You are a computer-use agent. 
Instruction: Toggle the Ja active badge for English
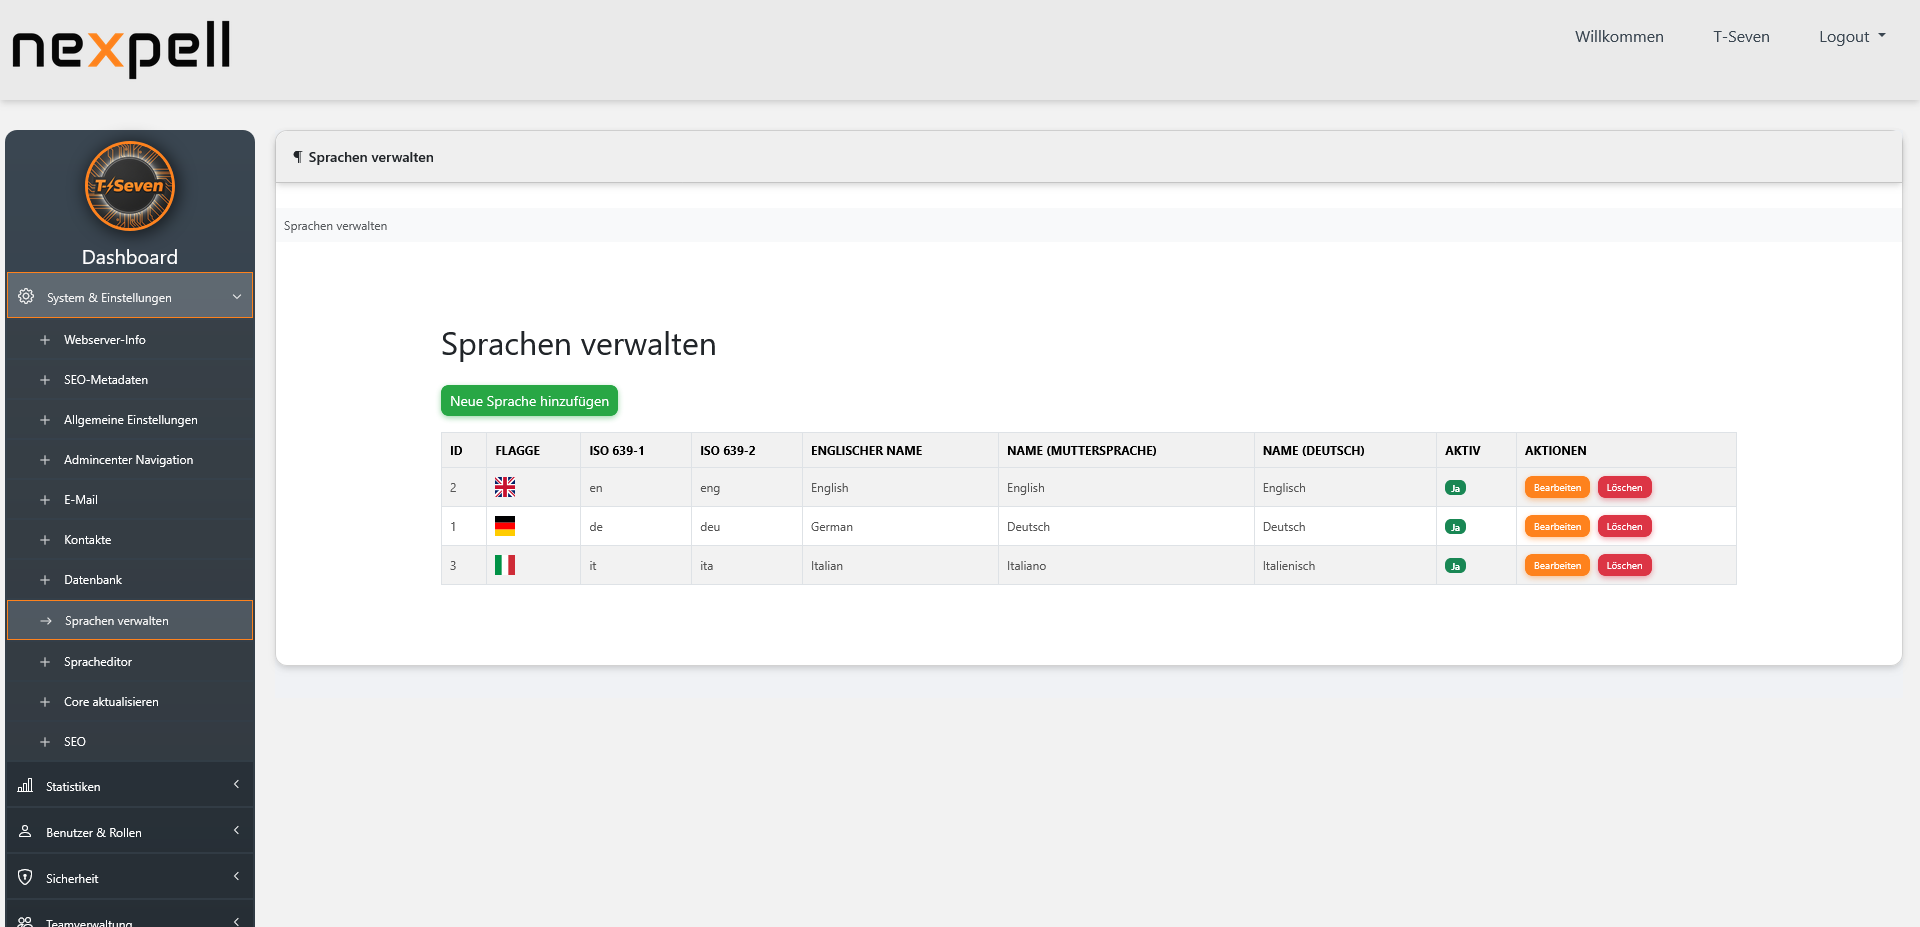[x=1456, y=487]
